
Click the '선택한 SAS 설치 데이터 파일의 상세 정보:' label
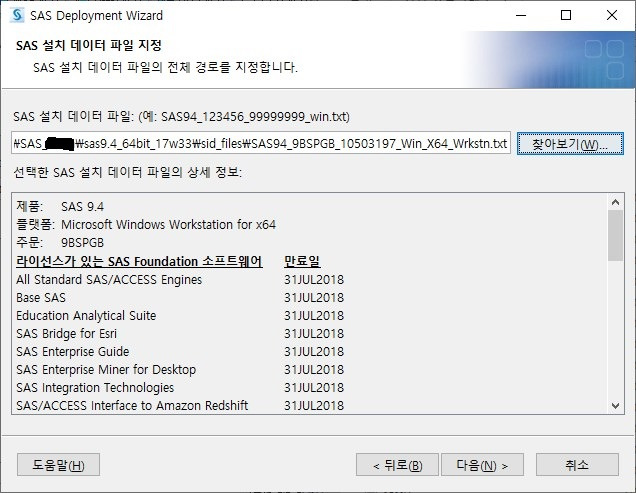127,172
